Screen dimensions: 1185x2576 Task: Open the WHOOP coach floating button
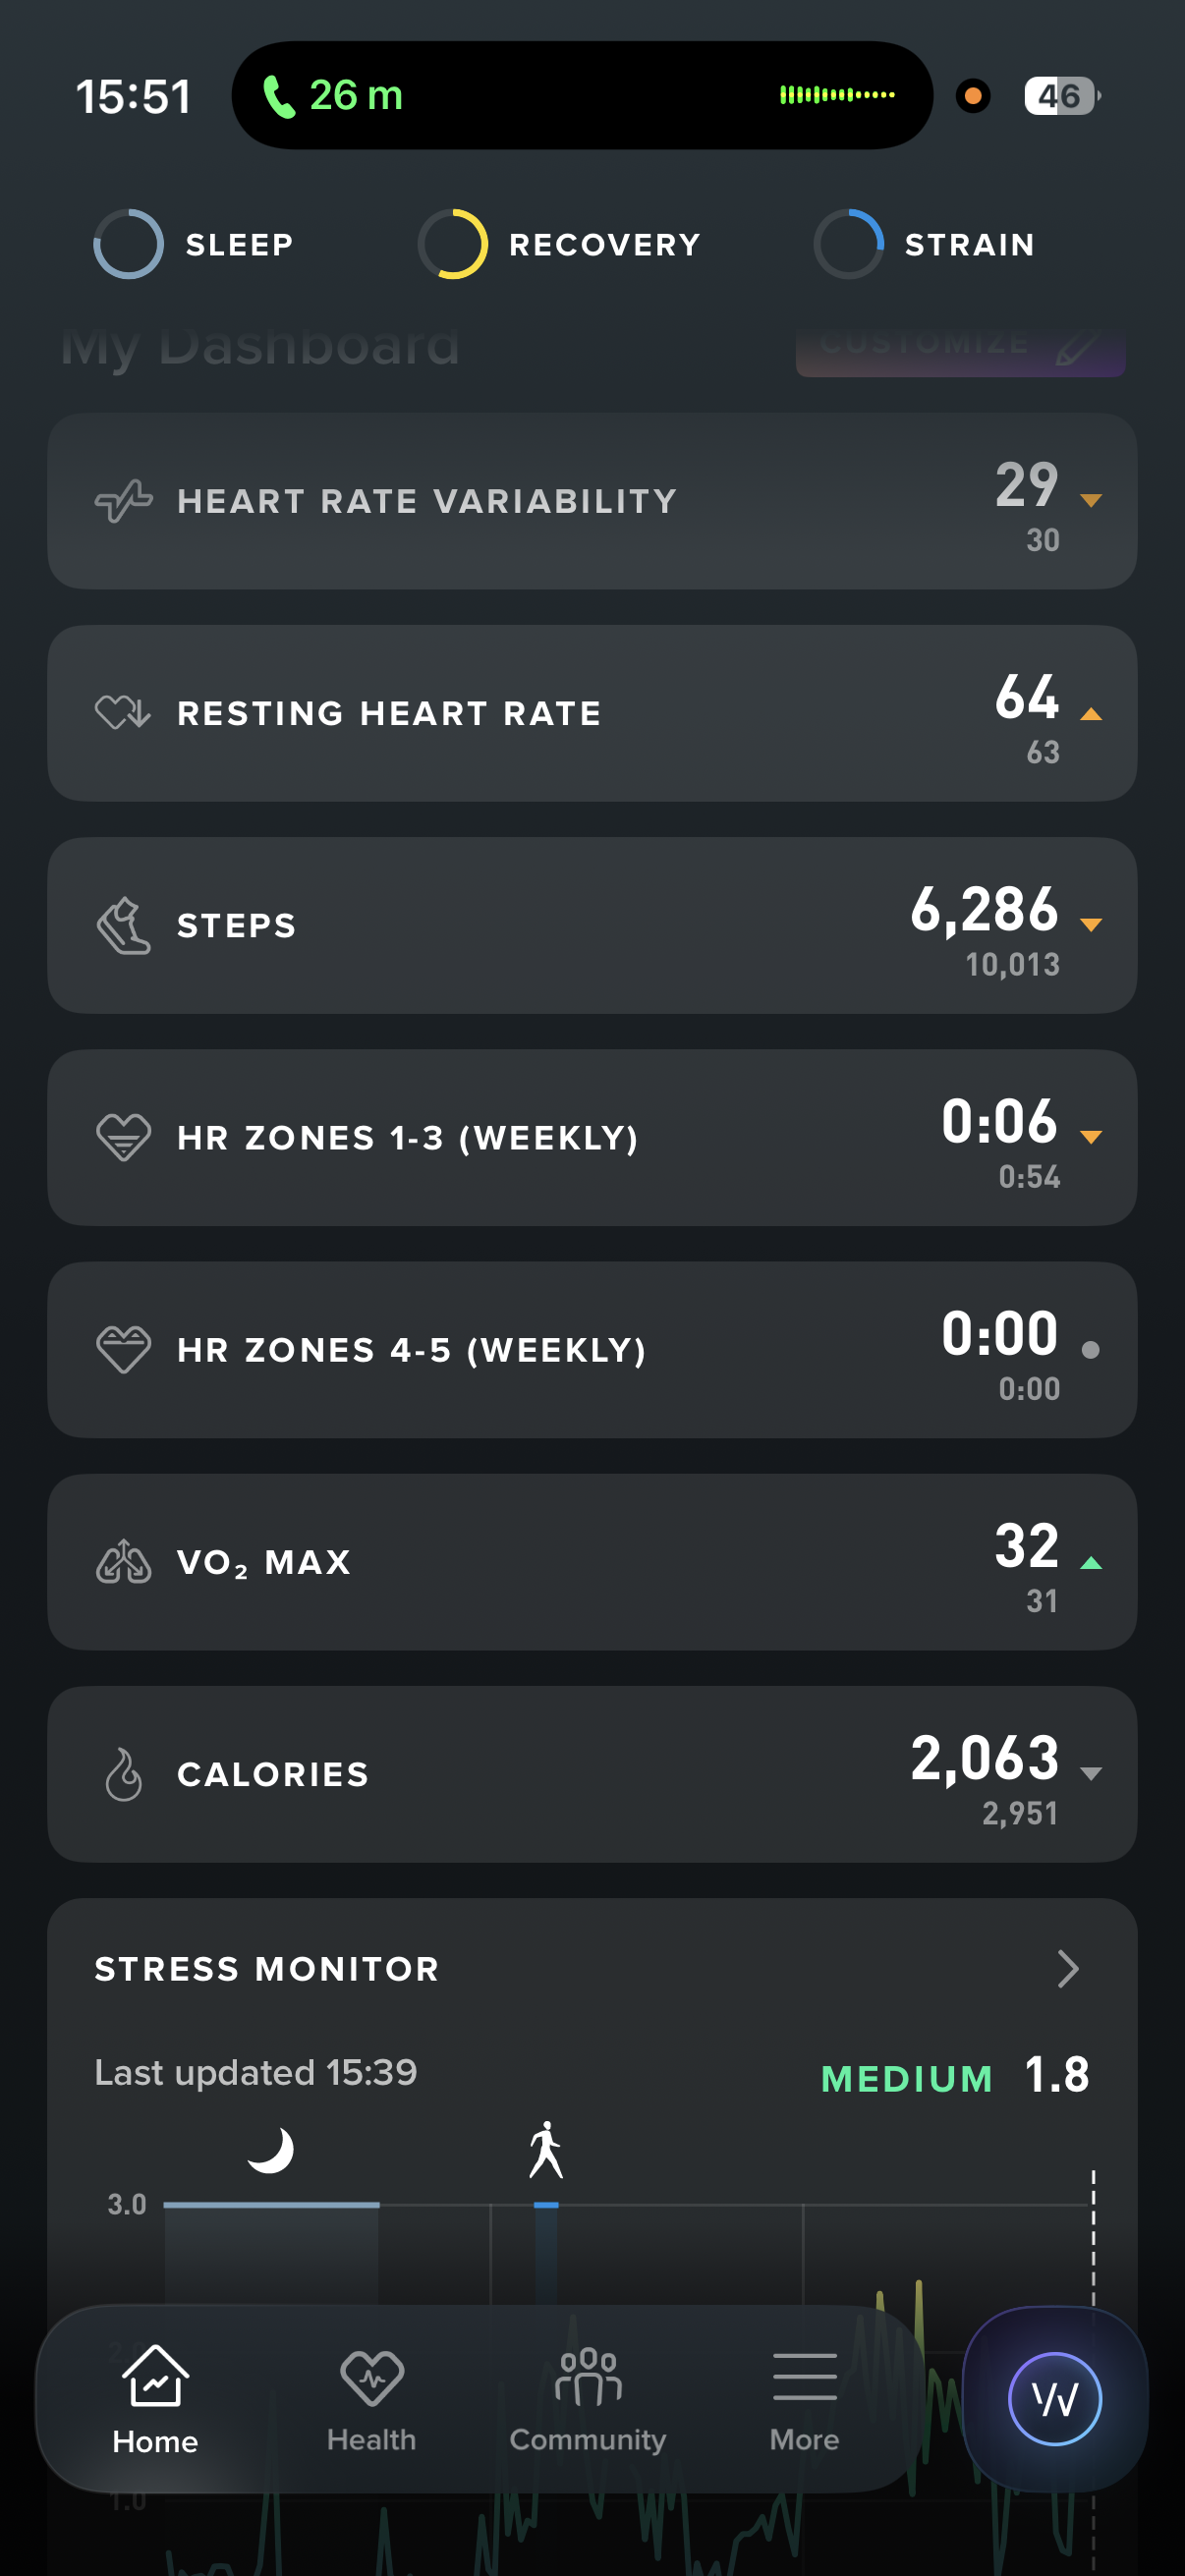click(1054, 2398)
